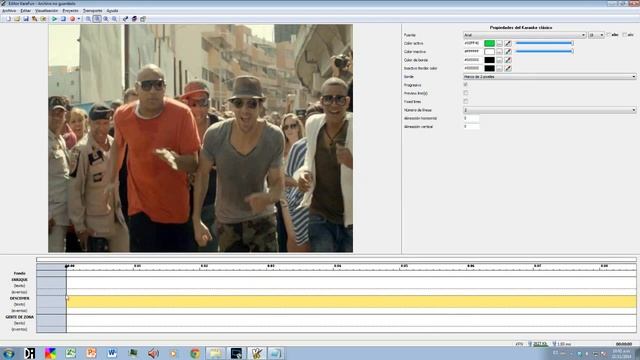
Task: Expand the Borde style dropdown
Action: [549, 77]
